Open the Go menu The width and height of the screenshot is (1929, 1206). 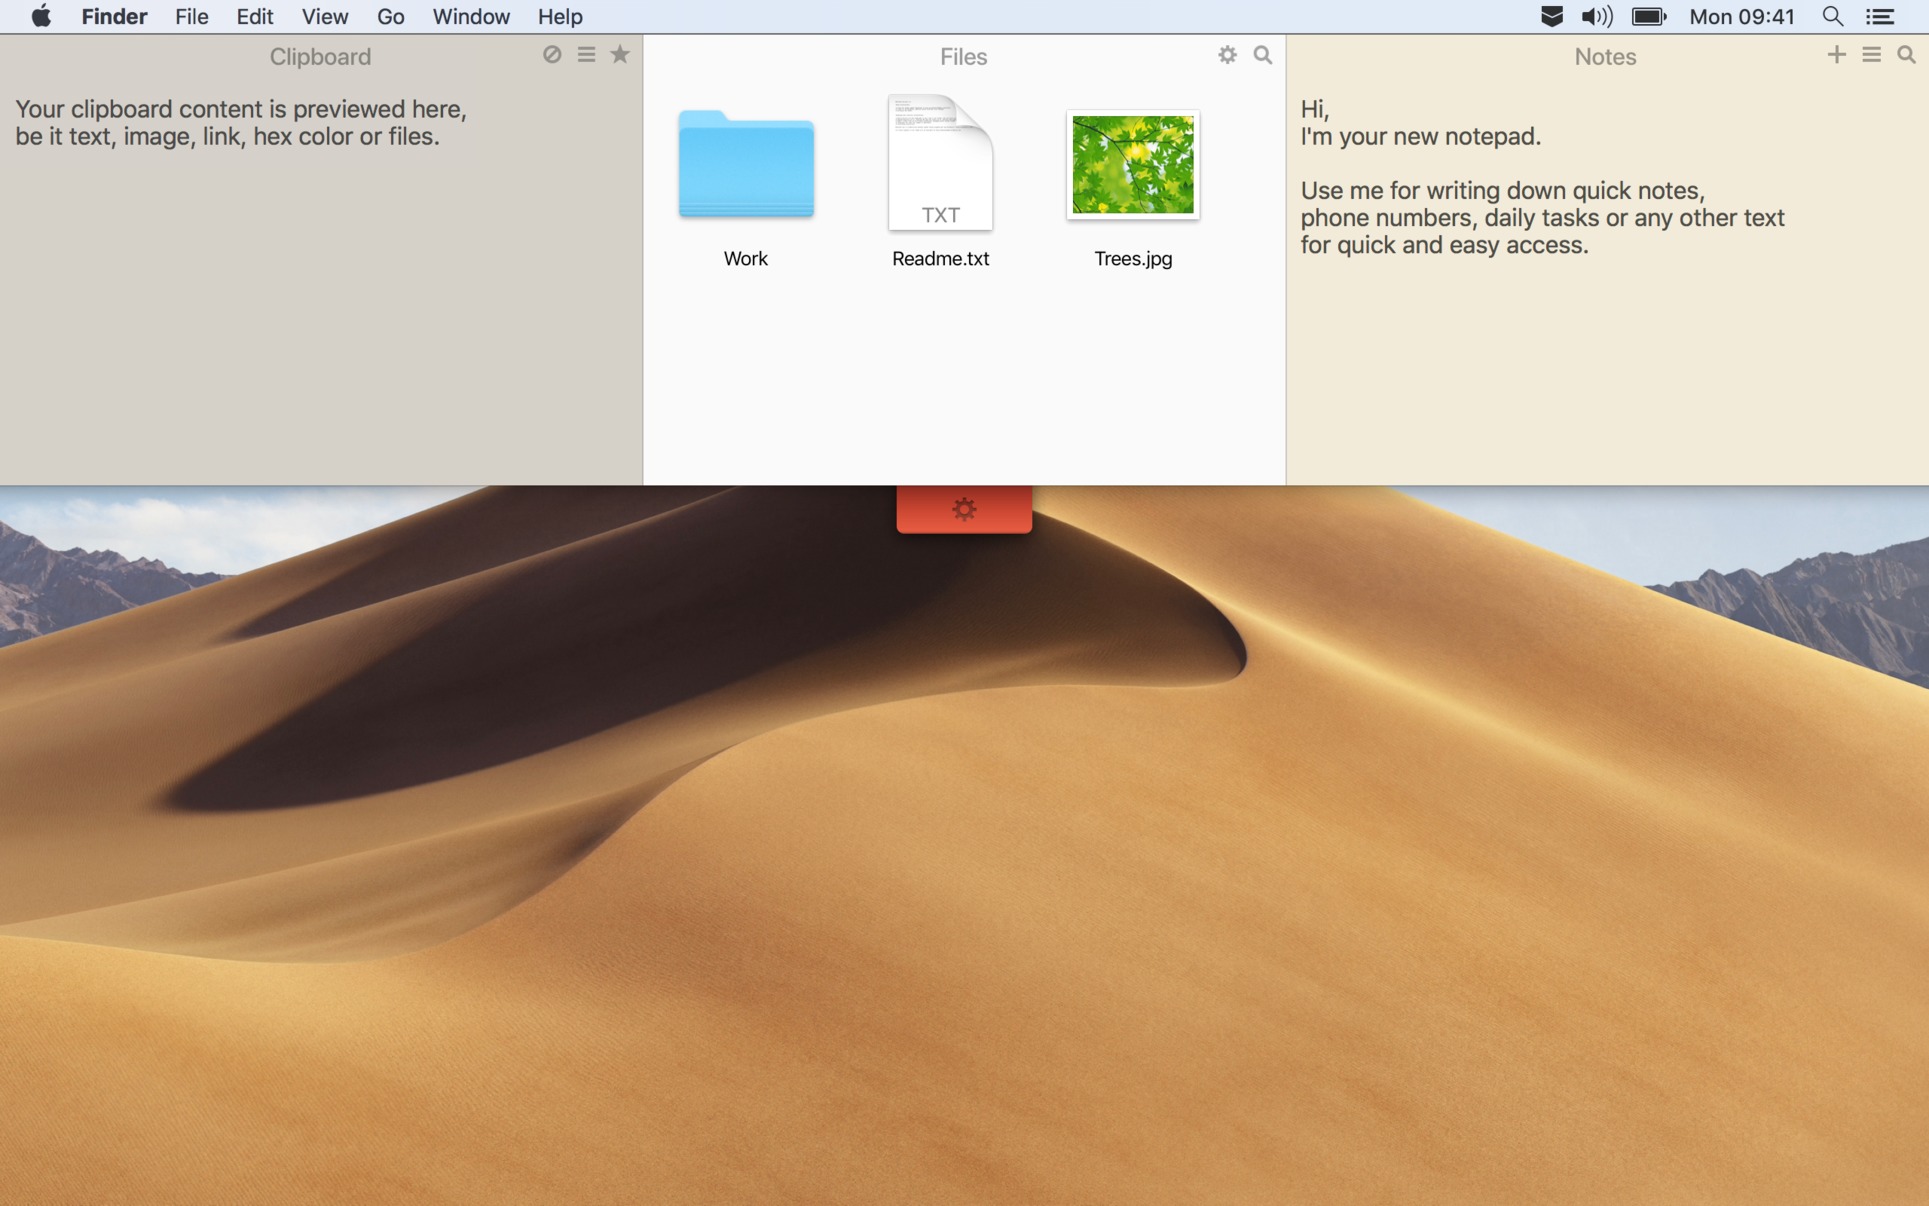[390, 16]
